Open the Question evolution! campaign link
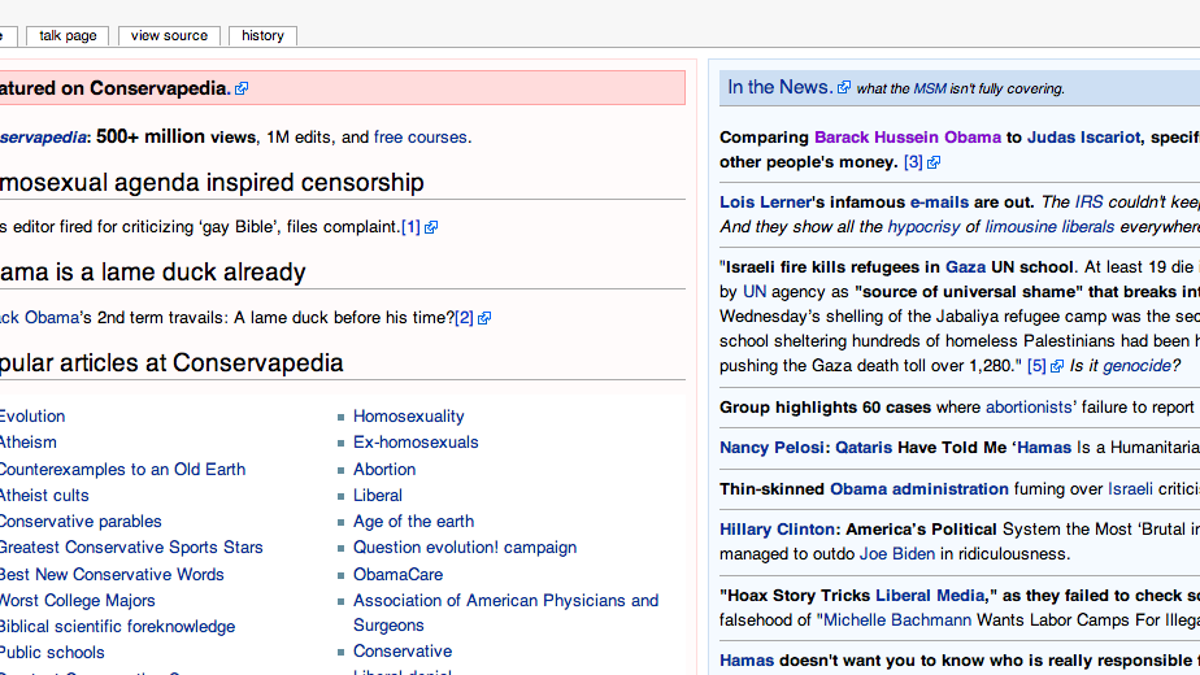Image resolution: width=1200 pixels, height=675 pixels. 465,547
